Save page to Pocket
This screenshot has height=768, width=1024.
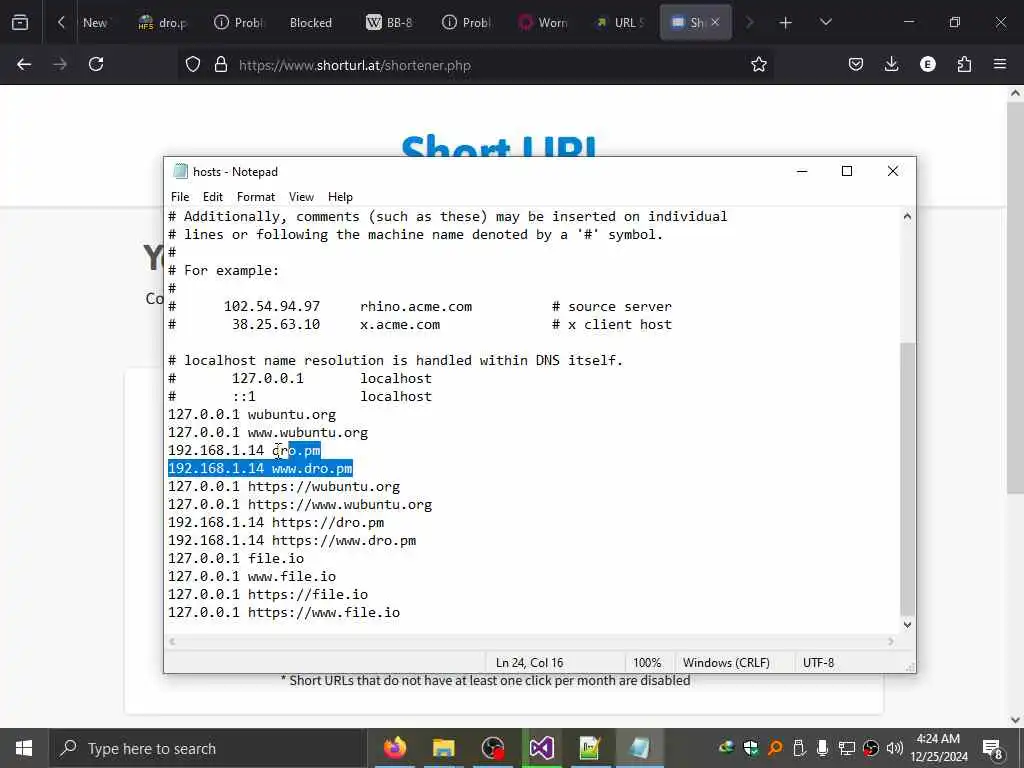coord(856,65)
